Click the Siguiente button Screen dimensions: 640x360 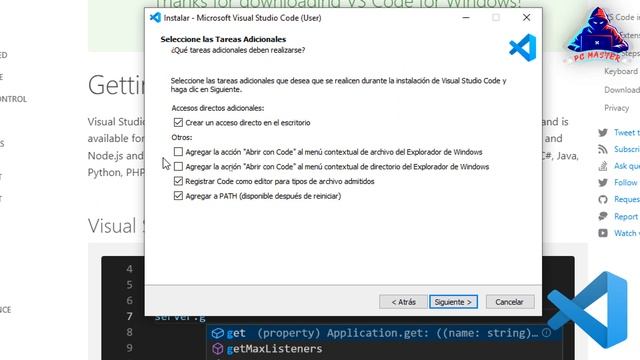click(x=453, y=302)
